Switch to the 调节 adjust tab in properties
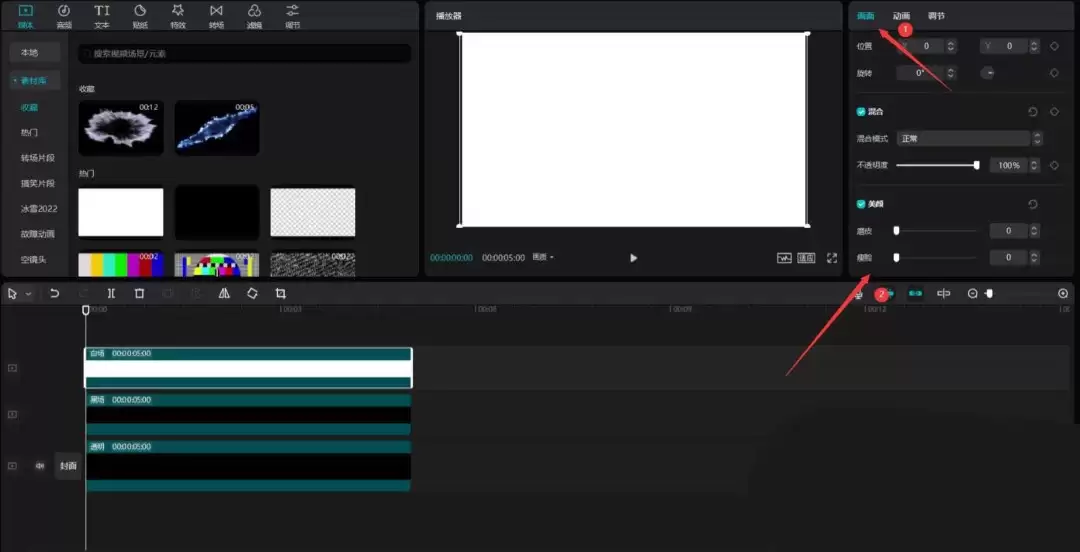The width and height of the screenshot is (1080, 552). (x=935, y=16)
